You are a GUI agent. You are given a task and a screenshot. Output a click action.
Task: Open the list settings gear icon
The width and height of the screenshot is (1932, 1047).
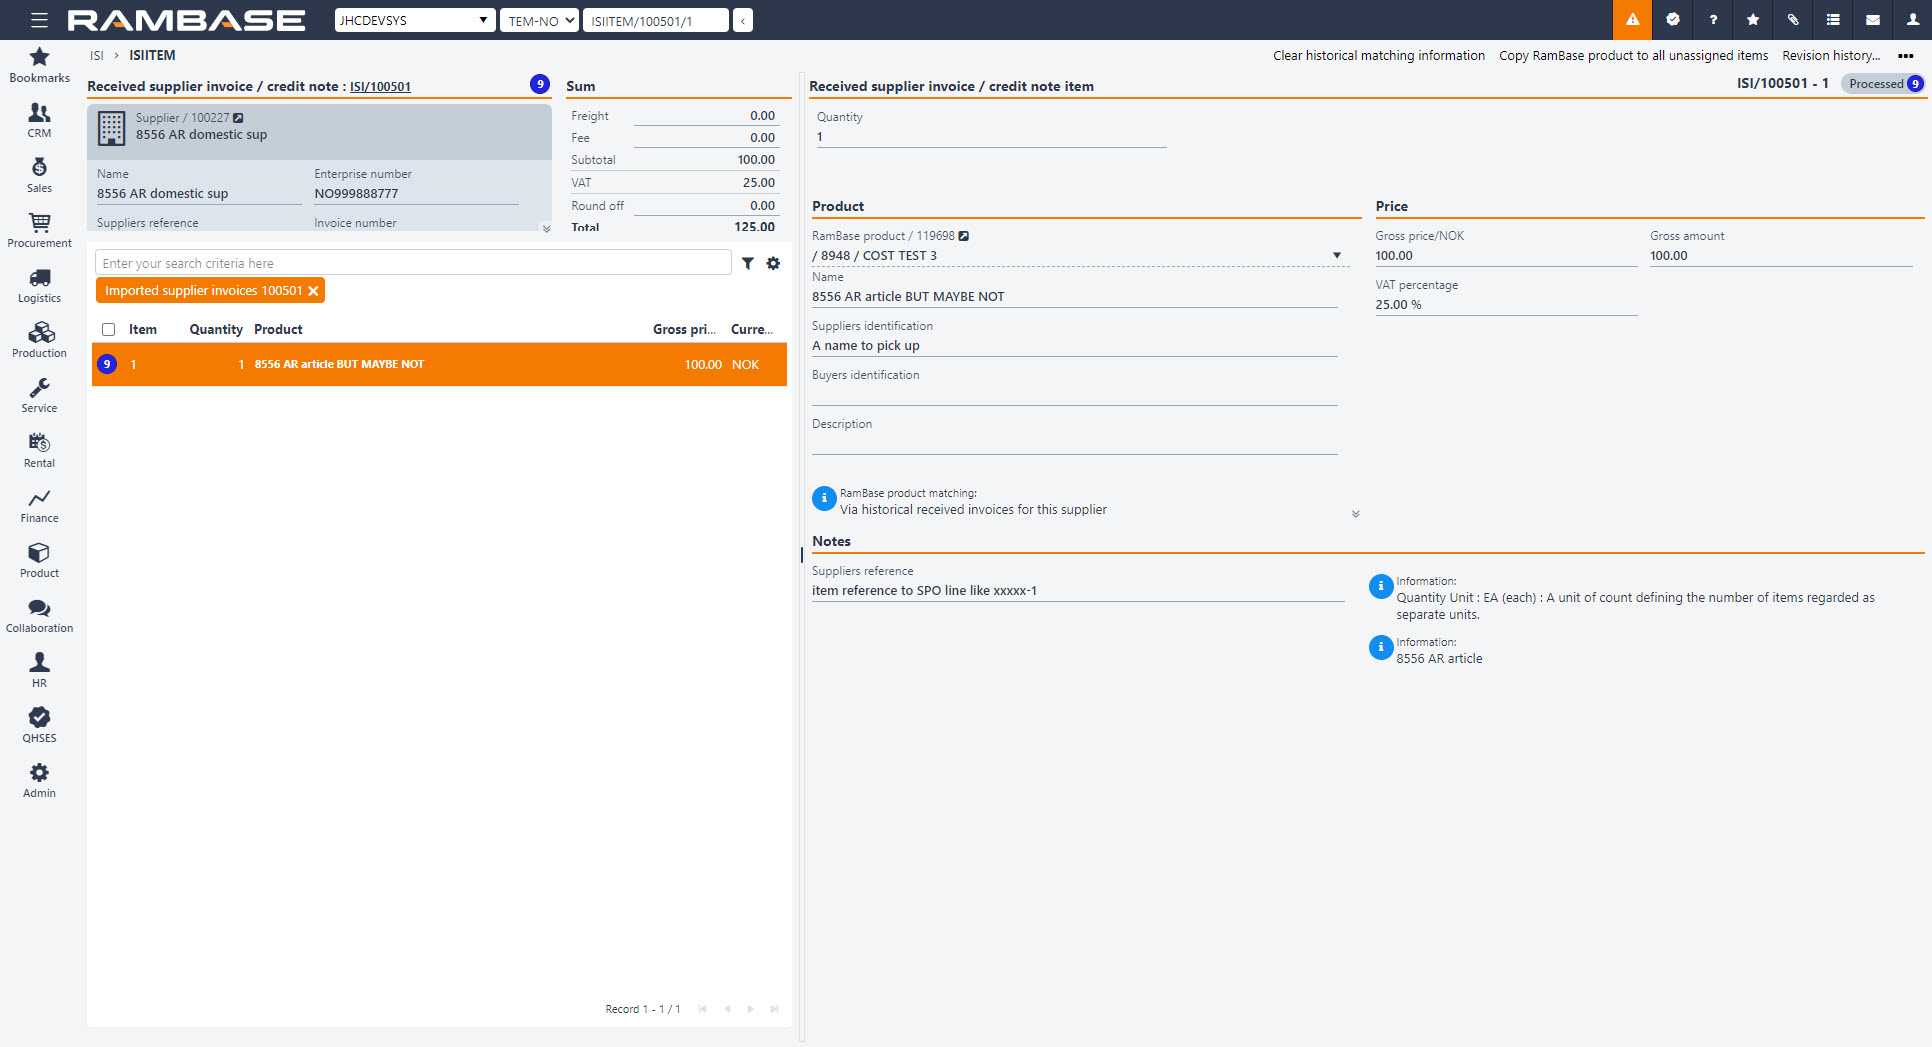coord(773,263)
